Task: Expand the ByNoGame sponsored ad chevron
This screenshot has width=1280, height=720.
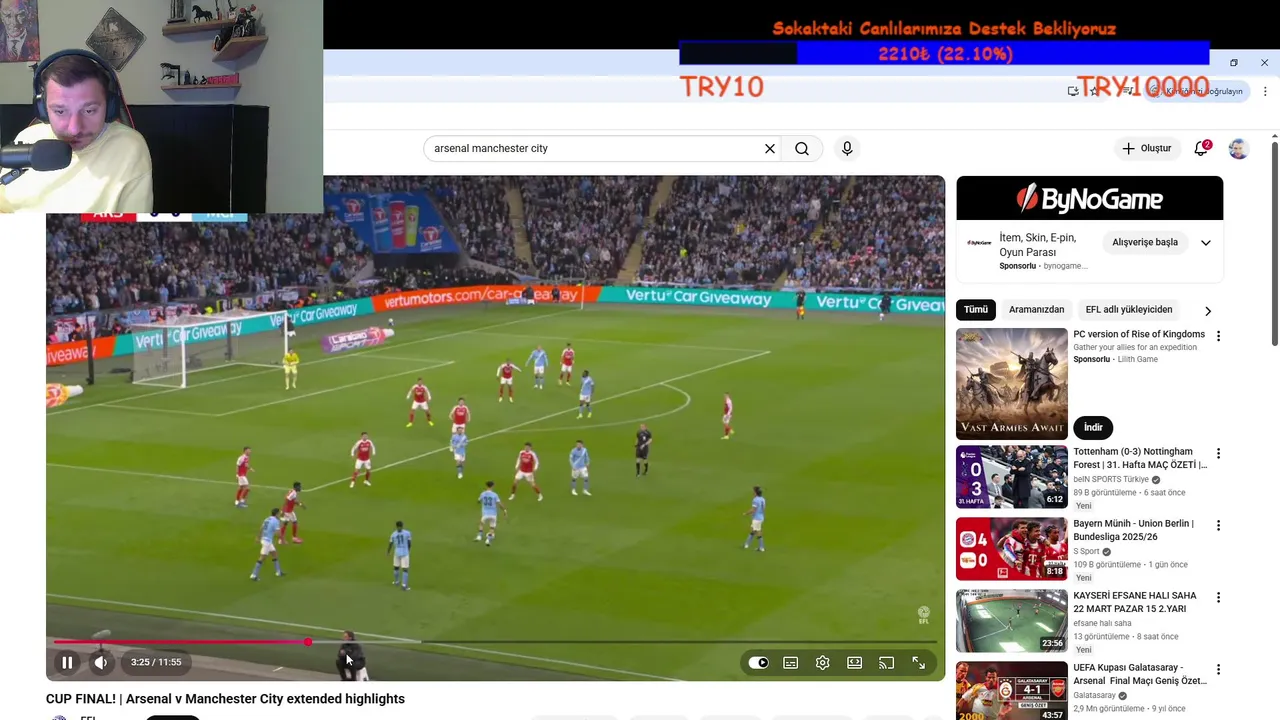Action: pyautogui.click(x=1206, y=242)
